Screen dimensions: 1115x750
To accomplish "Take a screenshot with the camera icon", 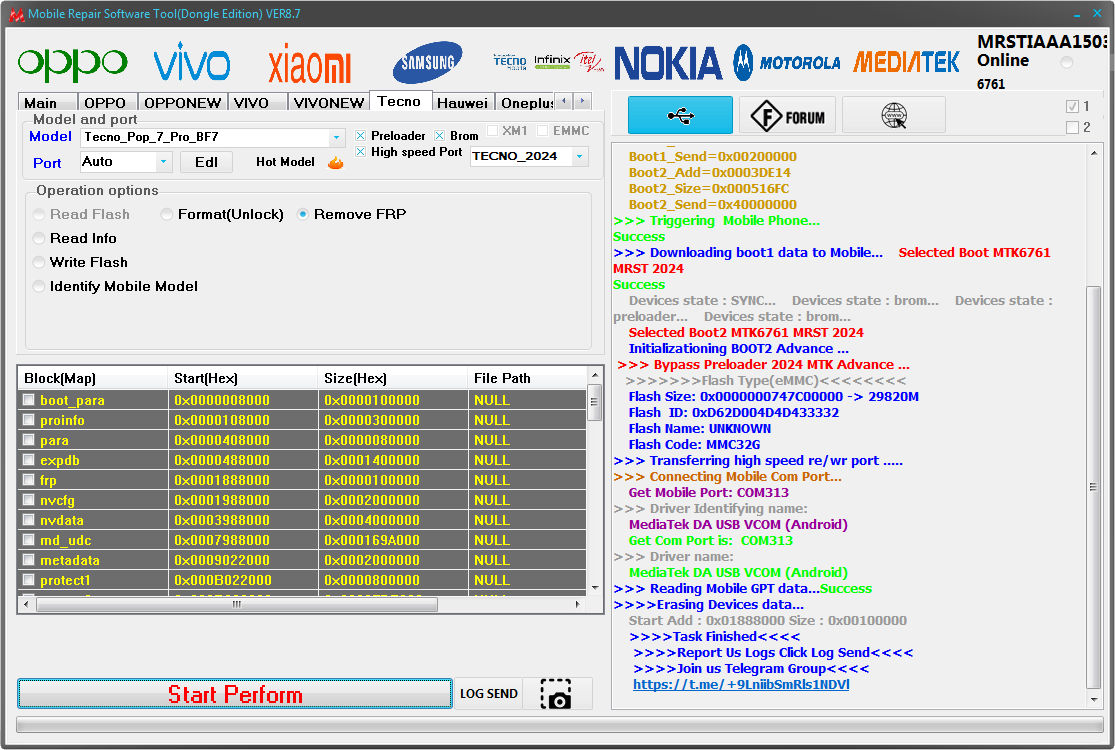I will coord(556,694).
